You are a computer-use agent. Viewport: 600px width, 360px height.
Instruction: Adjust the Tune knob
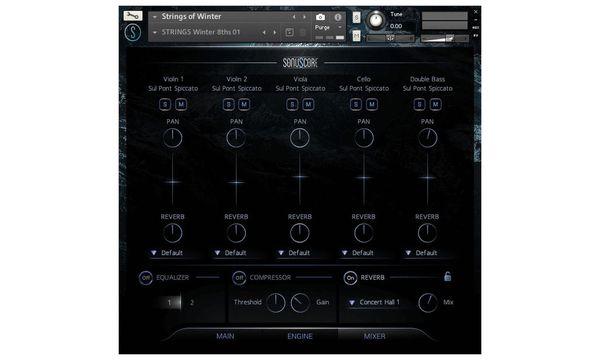(376, 20)
